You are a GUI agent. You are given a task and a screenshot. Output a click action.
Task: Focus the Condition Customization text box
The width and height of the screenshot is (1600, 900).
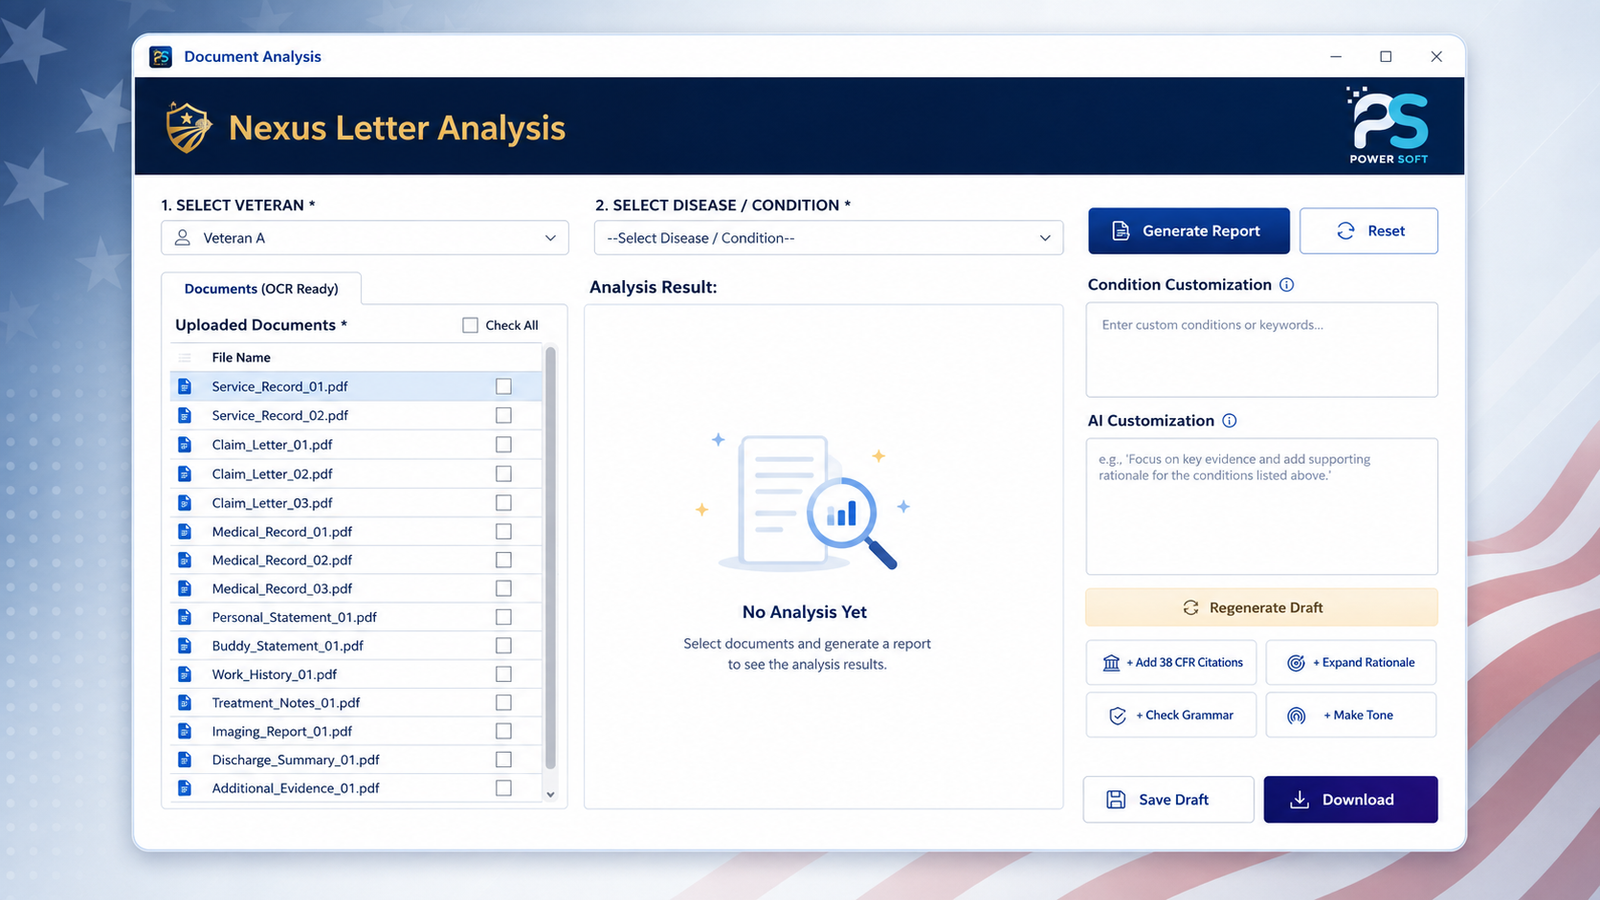click(x=1262, y=350)
